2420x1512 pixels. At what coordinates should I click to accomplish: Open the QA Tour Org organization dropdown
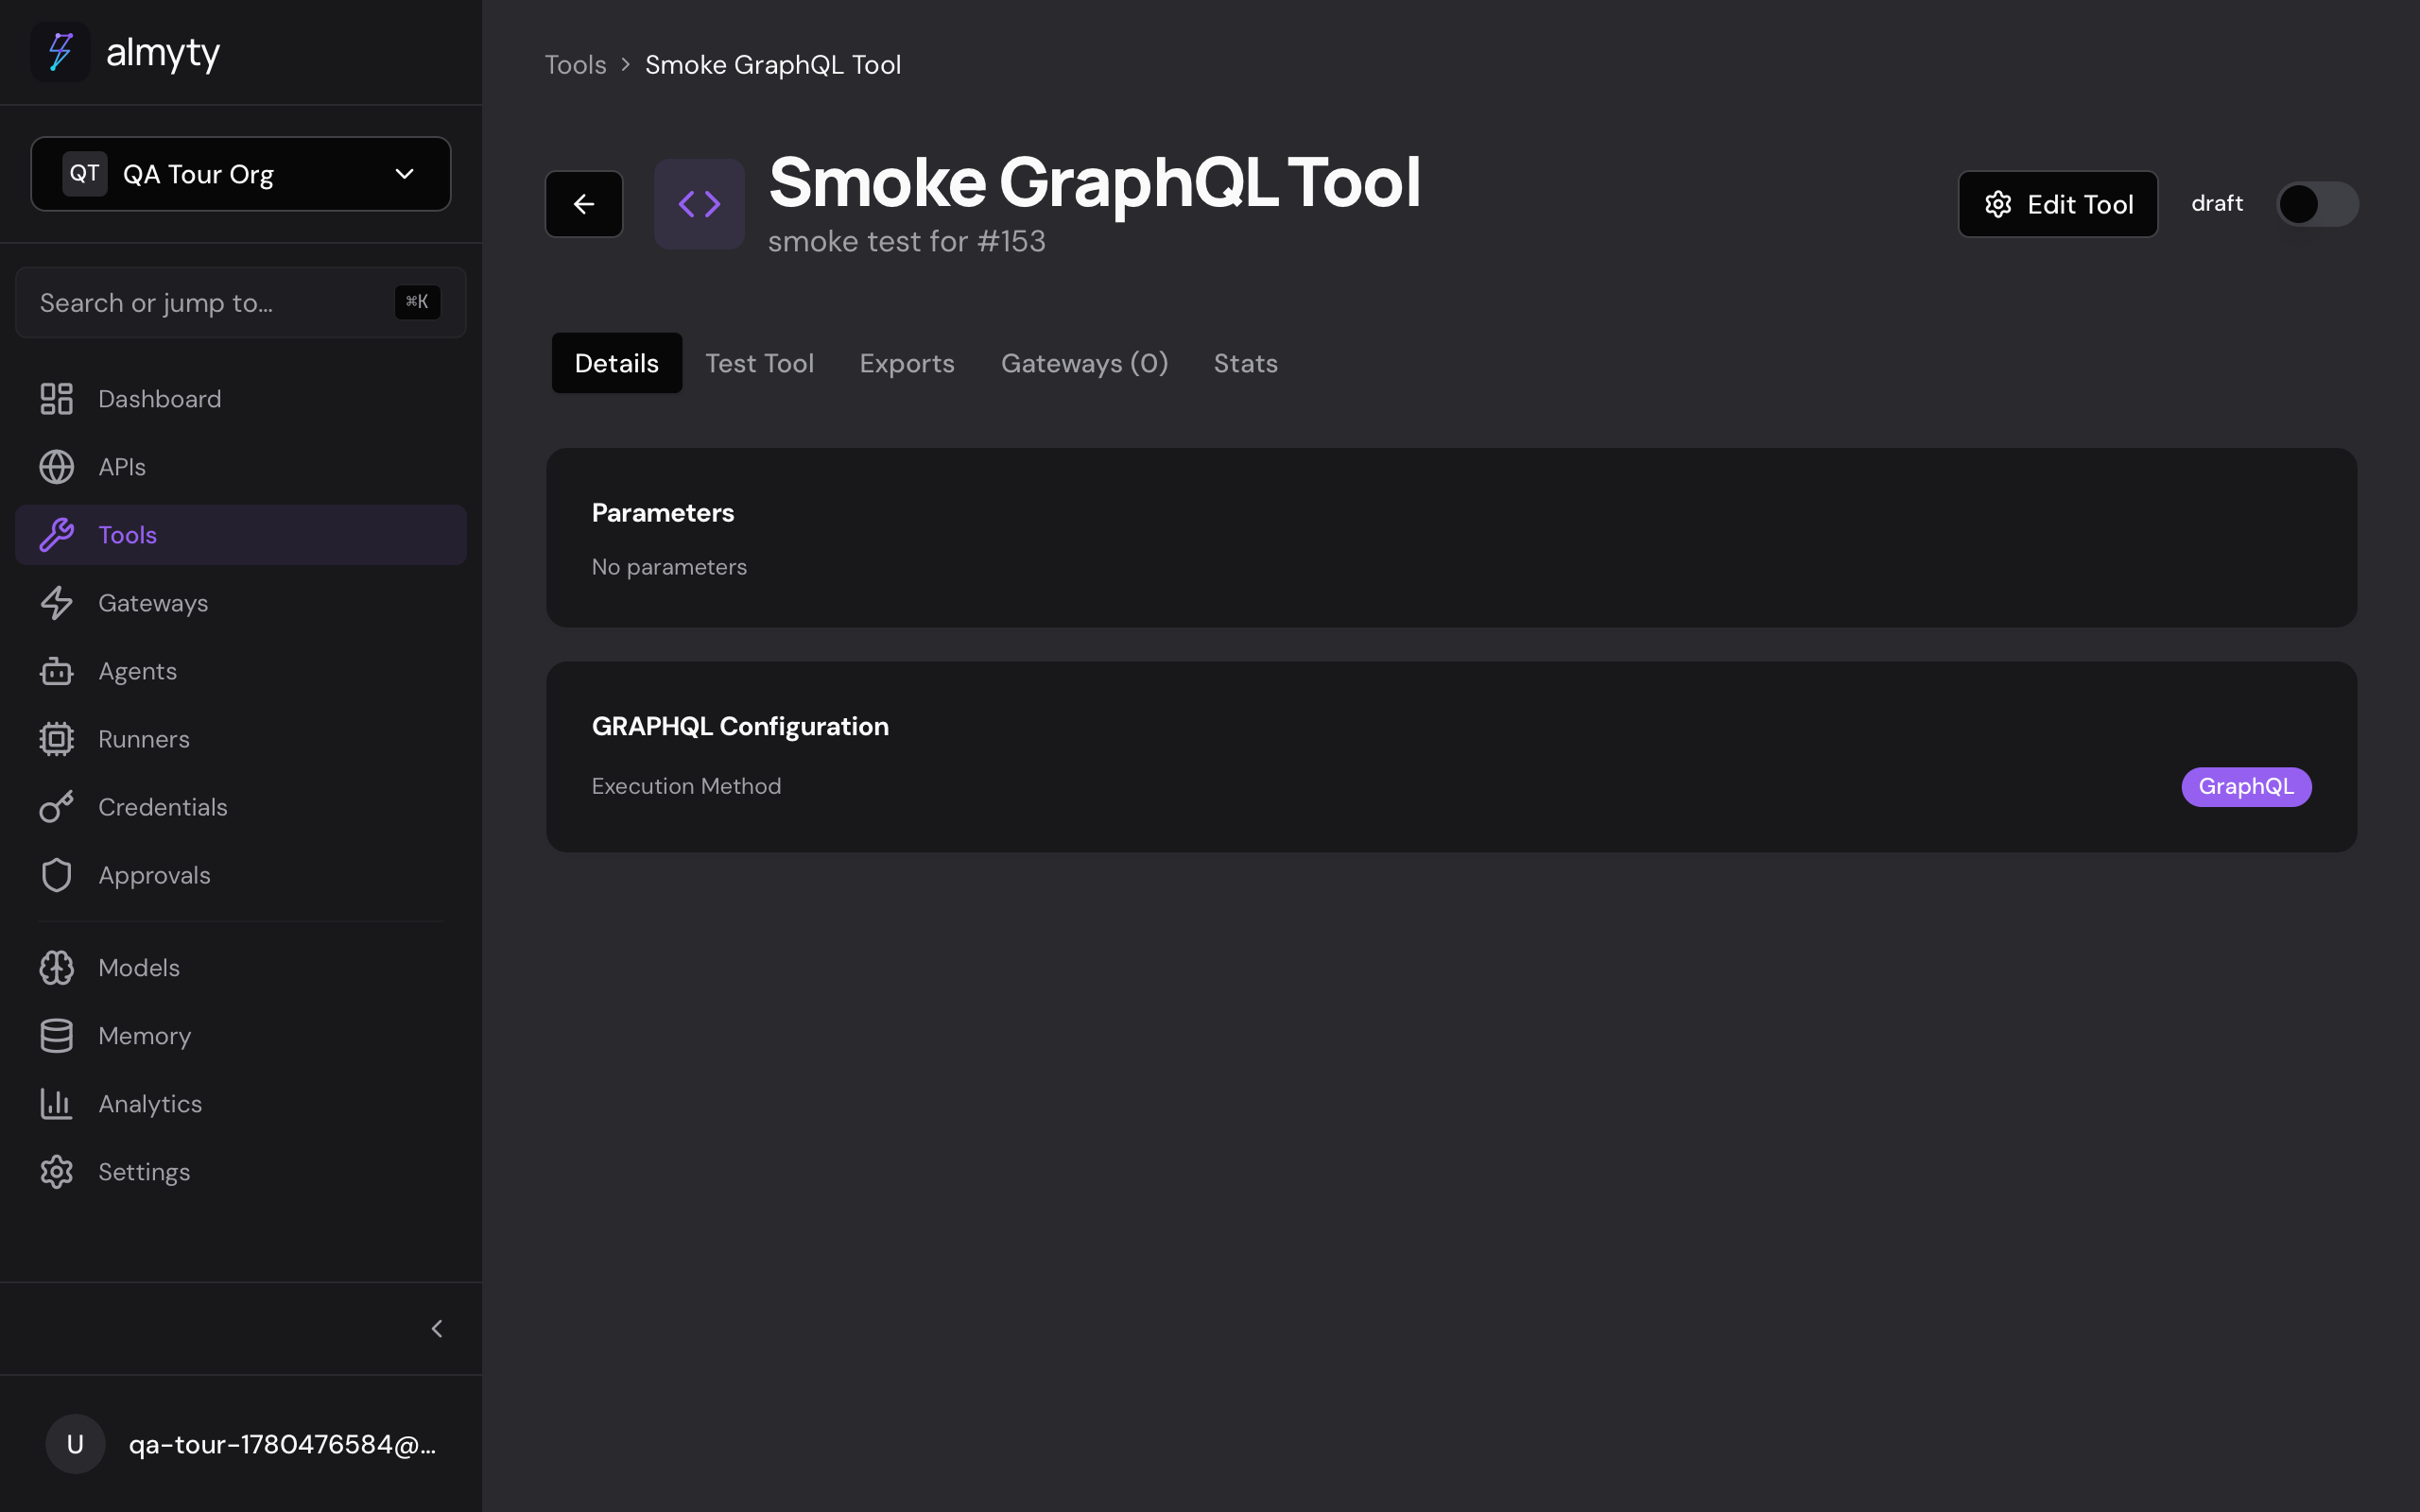point(241,174)
